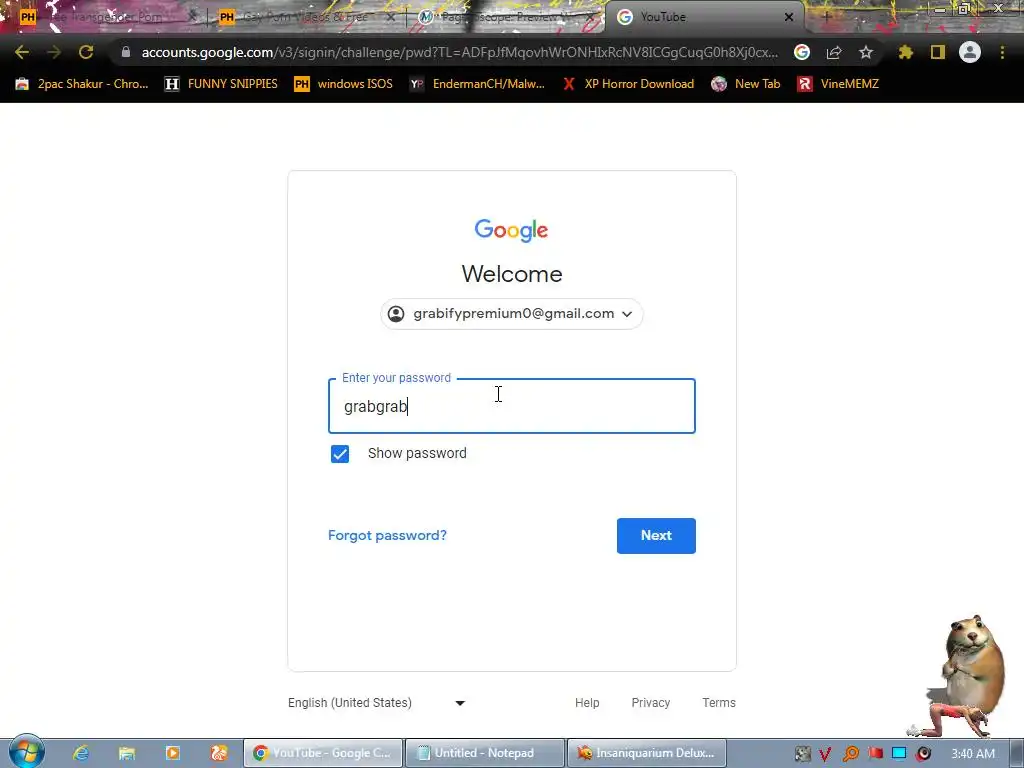The image size is (1024, 768).
Task: Expand the grabifypremium0@gmail.com account switcher
Action: click(511, 313)
